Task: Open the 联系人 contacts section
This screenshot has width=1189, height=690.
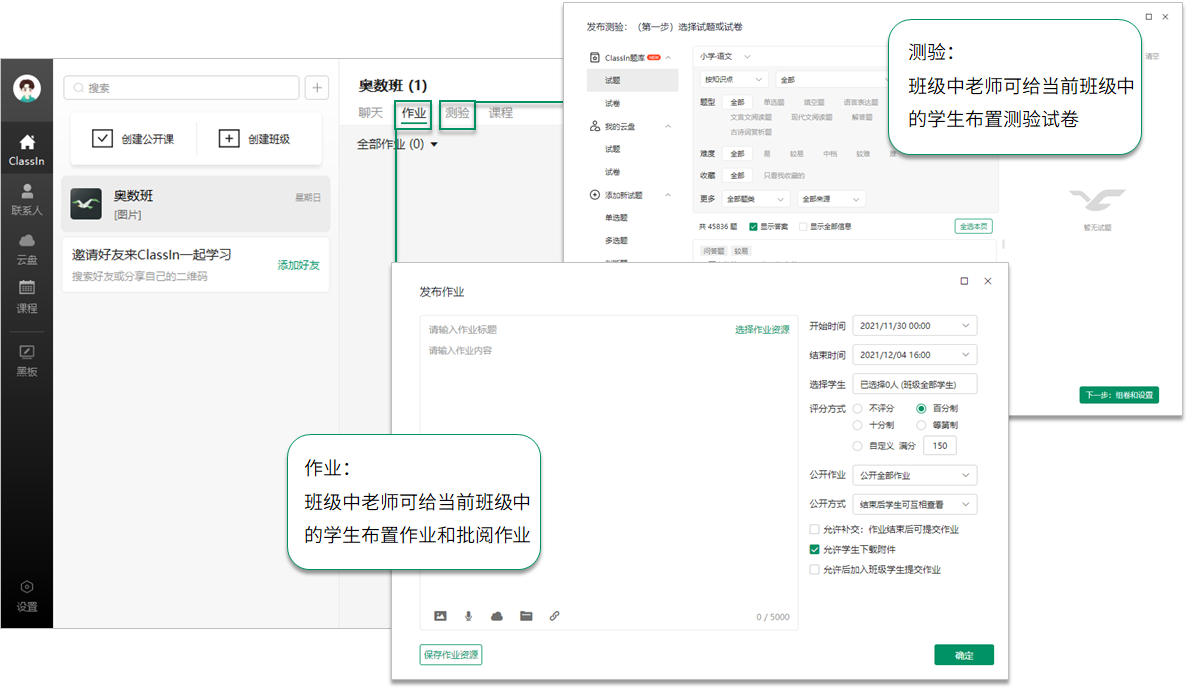Action: click(27, 199)
